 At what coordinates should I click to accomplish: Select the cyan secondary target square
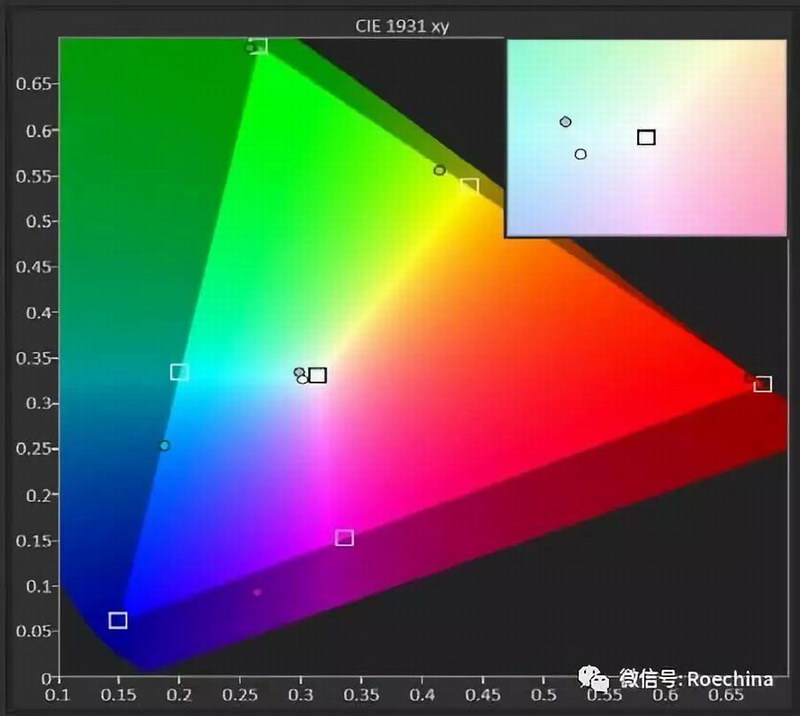pos(179,372)
